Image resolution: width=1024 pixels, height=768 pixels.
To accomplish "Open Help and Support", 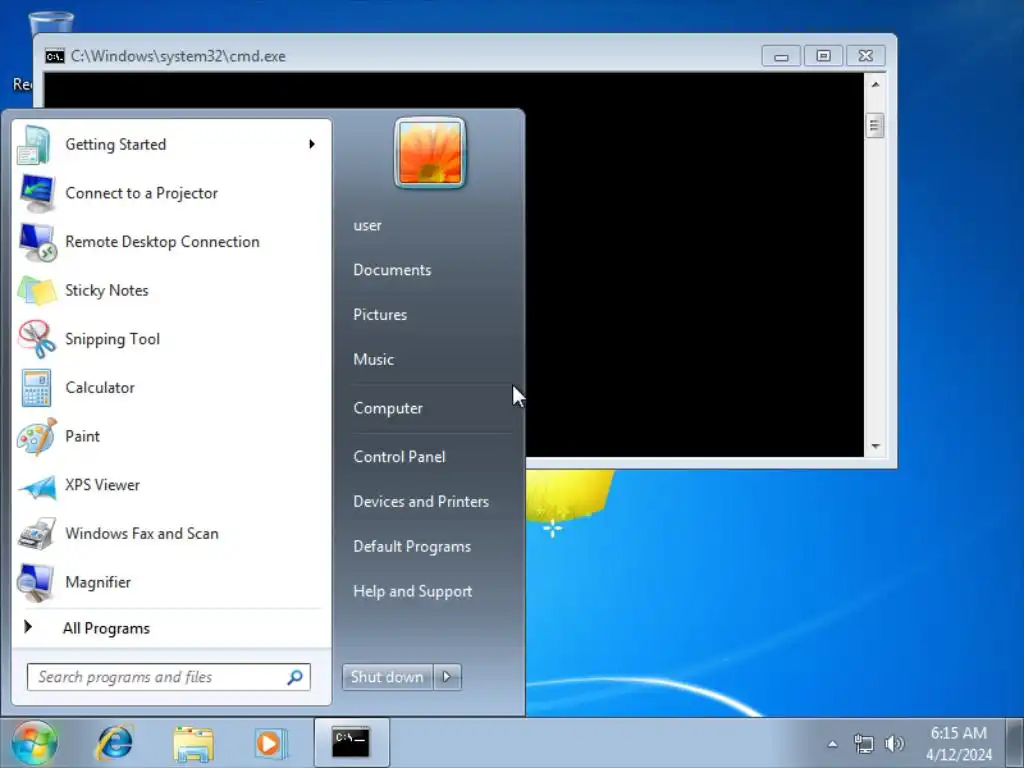I will [413, 591].
